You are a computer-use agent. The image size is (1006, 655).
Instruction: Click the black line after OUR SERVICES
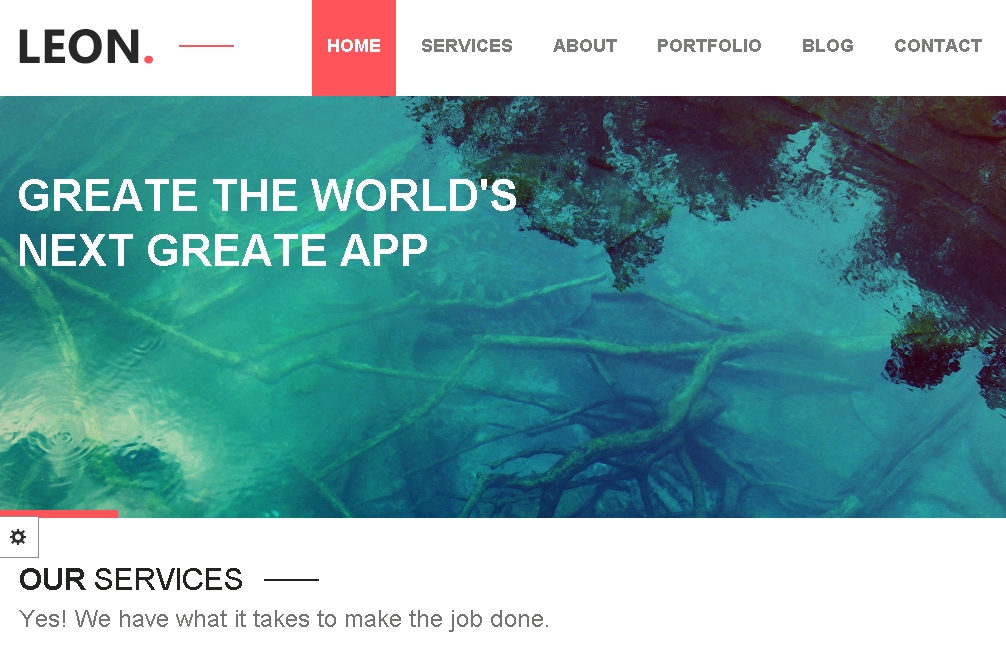[x=291, y=579]
